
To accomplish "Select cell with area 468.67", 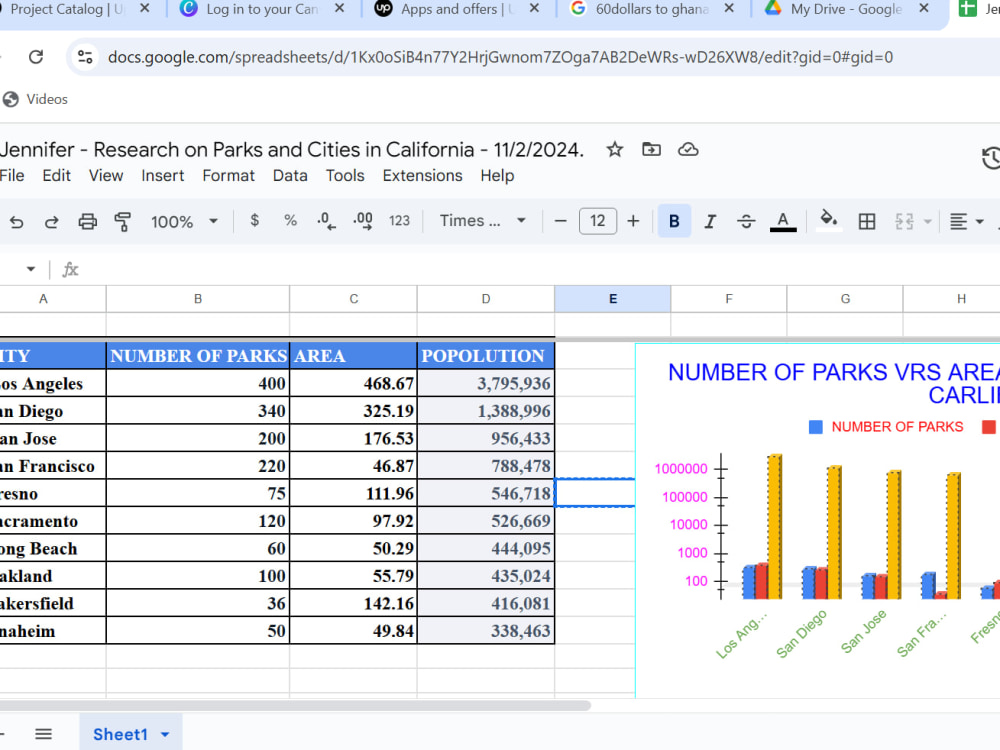I will coord(353,383).
